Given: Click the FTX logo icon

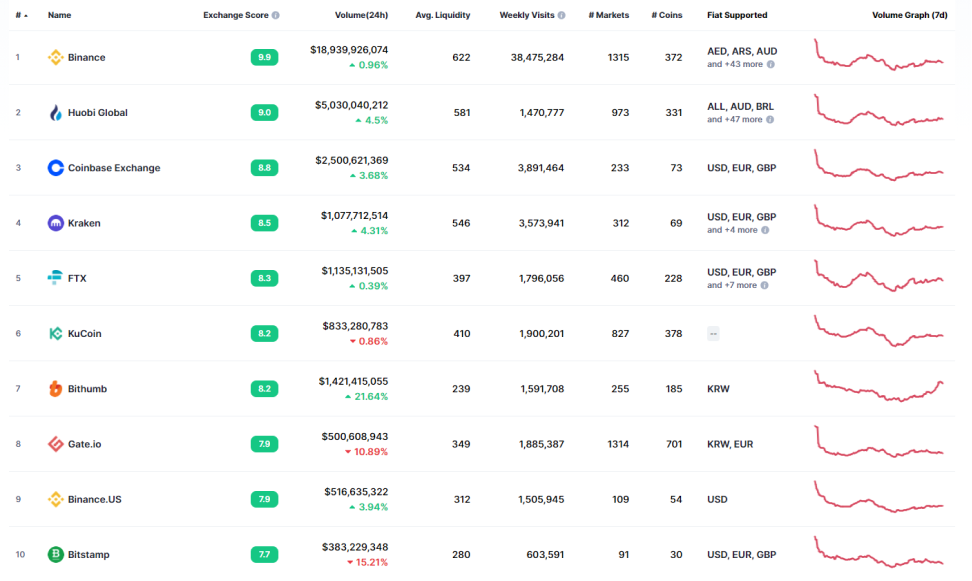Looking at the screenshot, I should coord(55,278).
